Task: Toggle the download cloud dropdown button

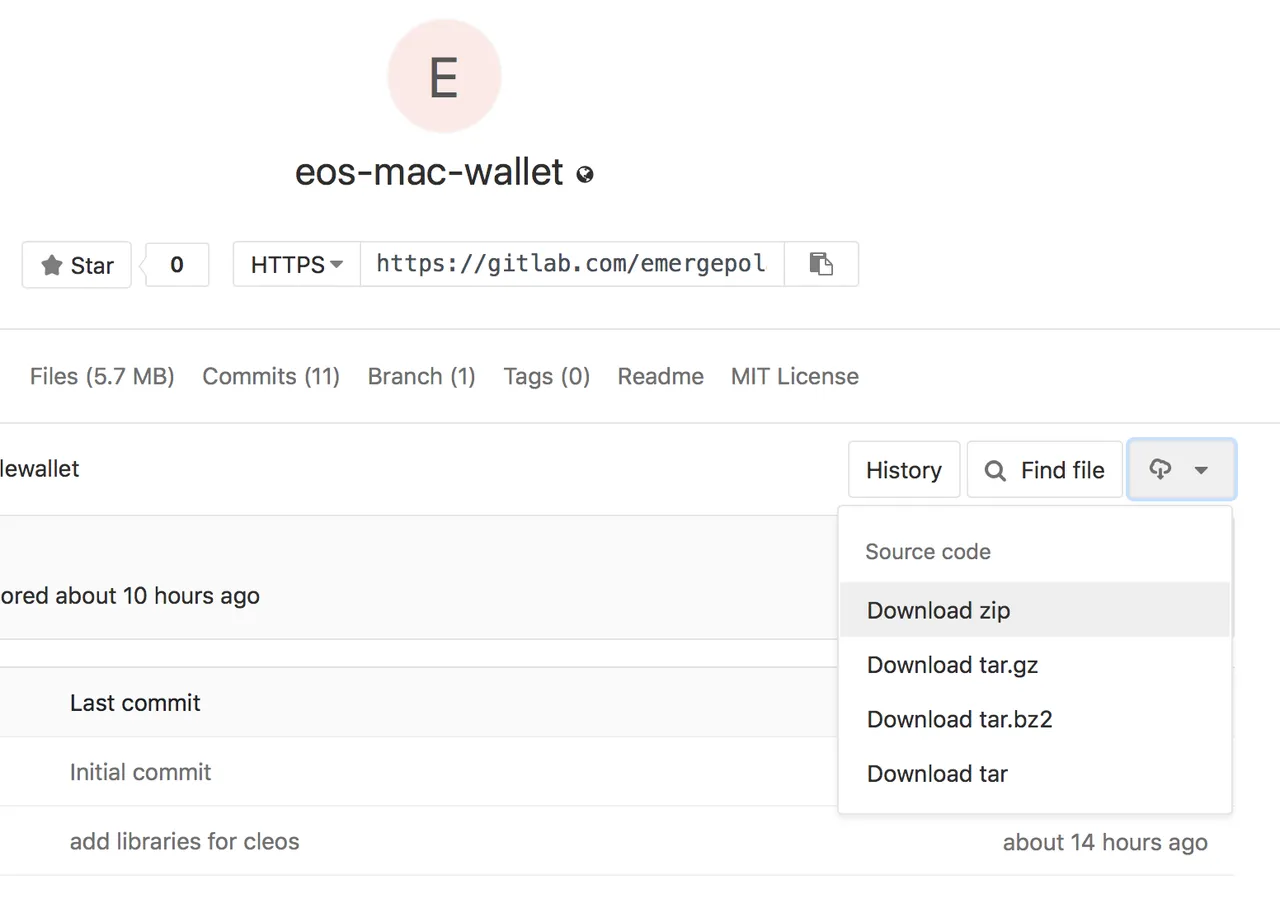Action: point(1181,470)
